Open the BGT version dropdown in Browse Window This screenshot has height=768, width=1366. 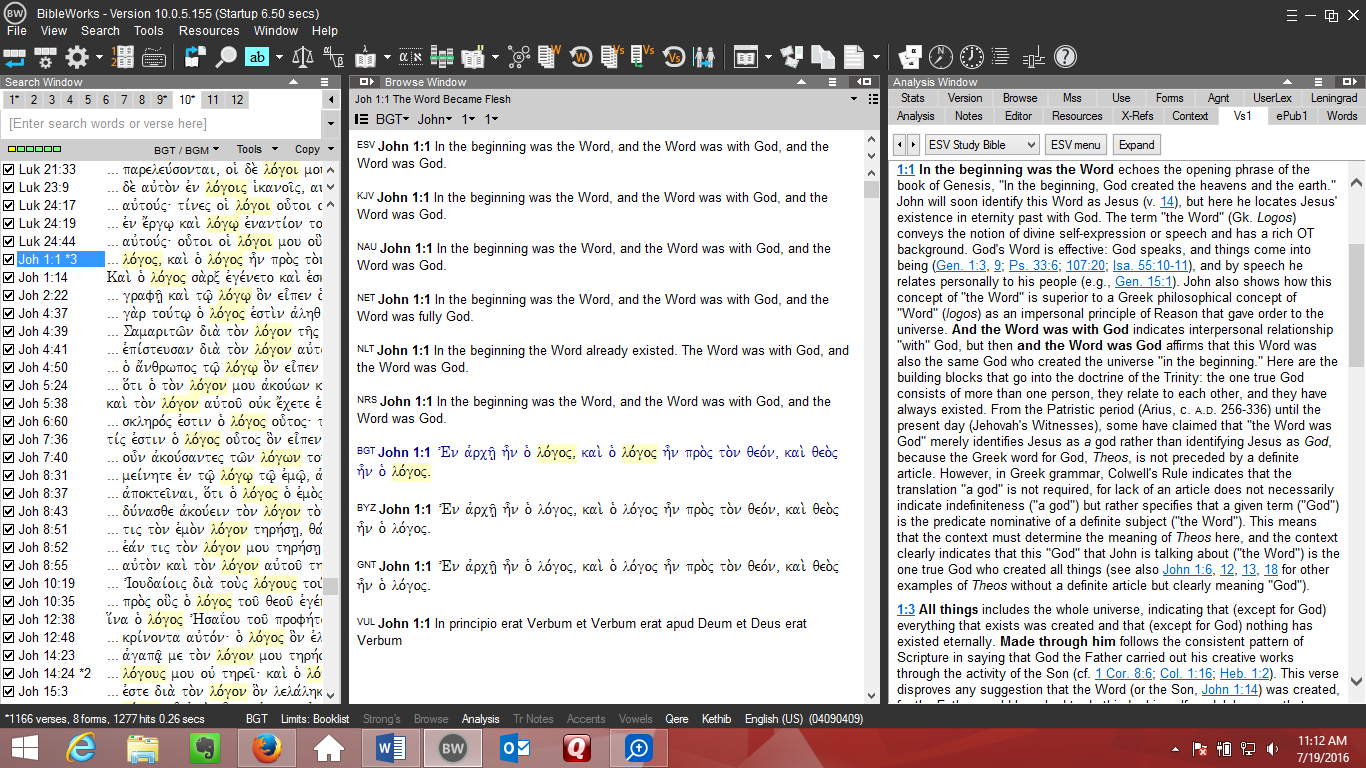click(x=393, y=119)
